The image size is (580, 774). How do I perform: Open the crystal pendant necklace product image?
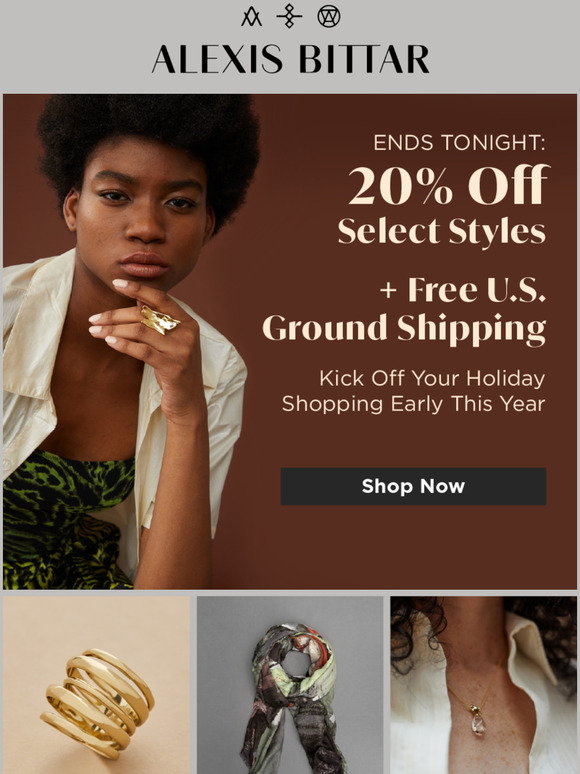coord(484,685)
